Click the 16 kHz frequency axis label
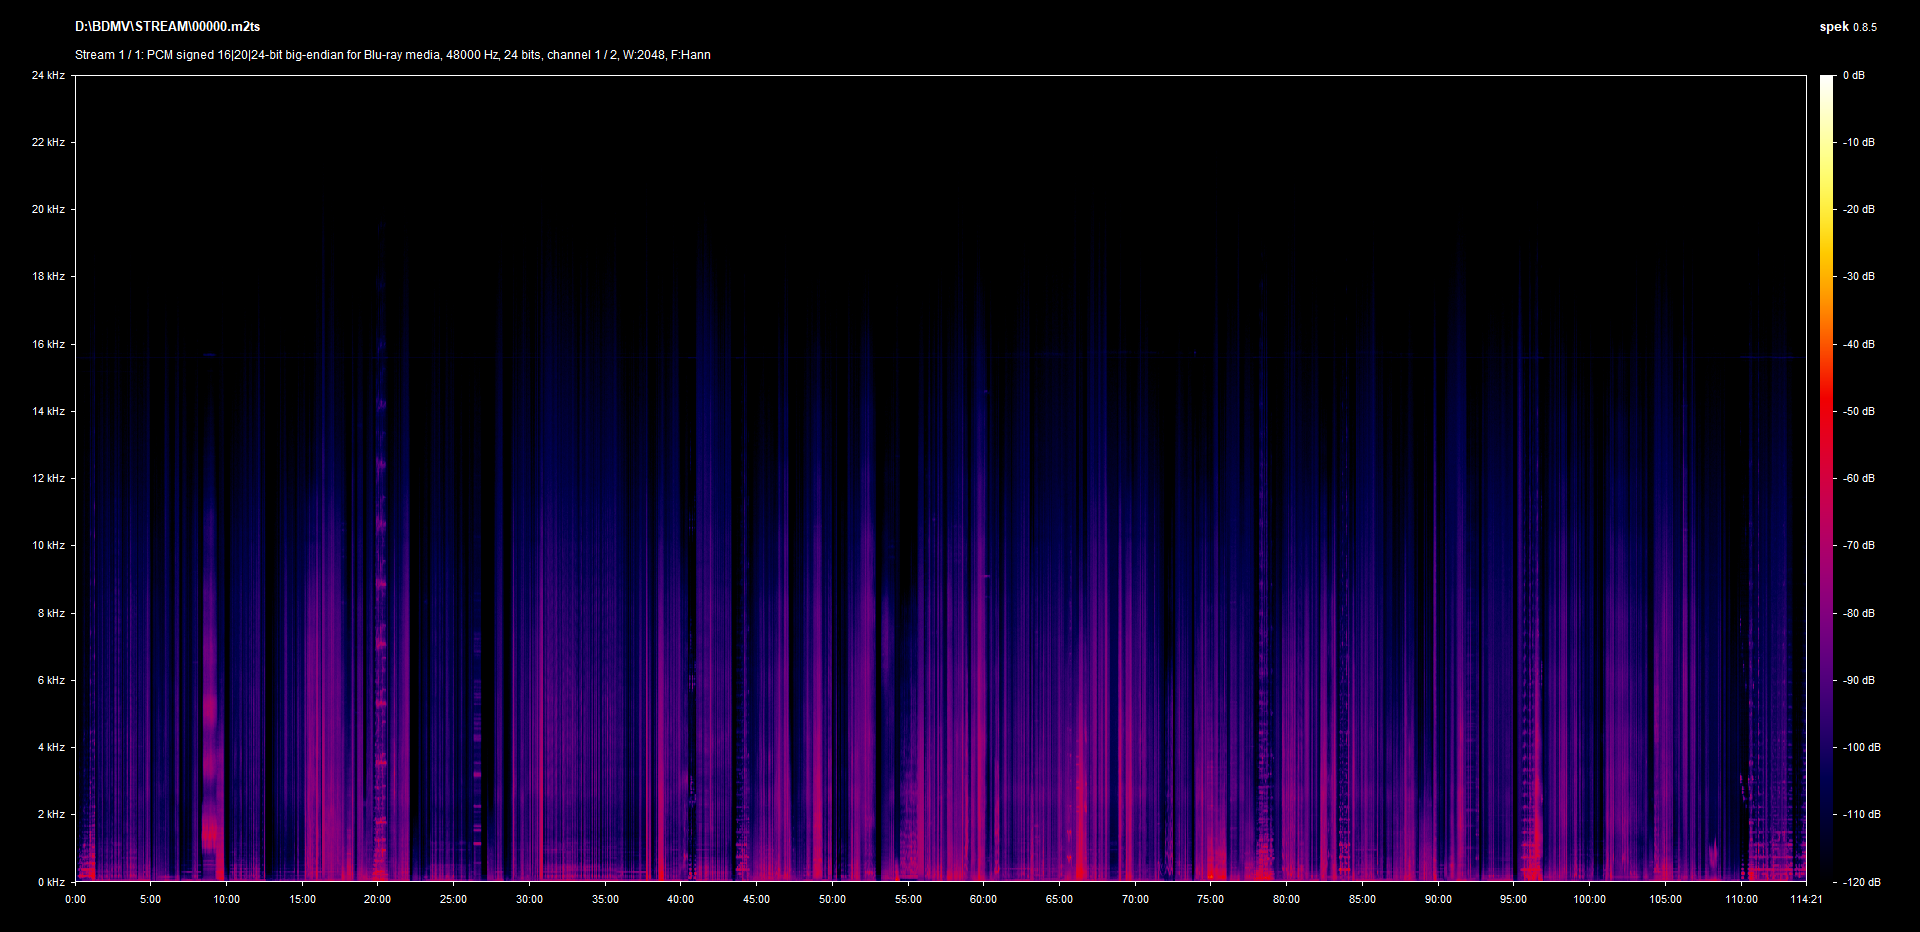This screenshot has width=1920, height=932. (48, 344)
